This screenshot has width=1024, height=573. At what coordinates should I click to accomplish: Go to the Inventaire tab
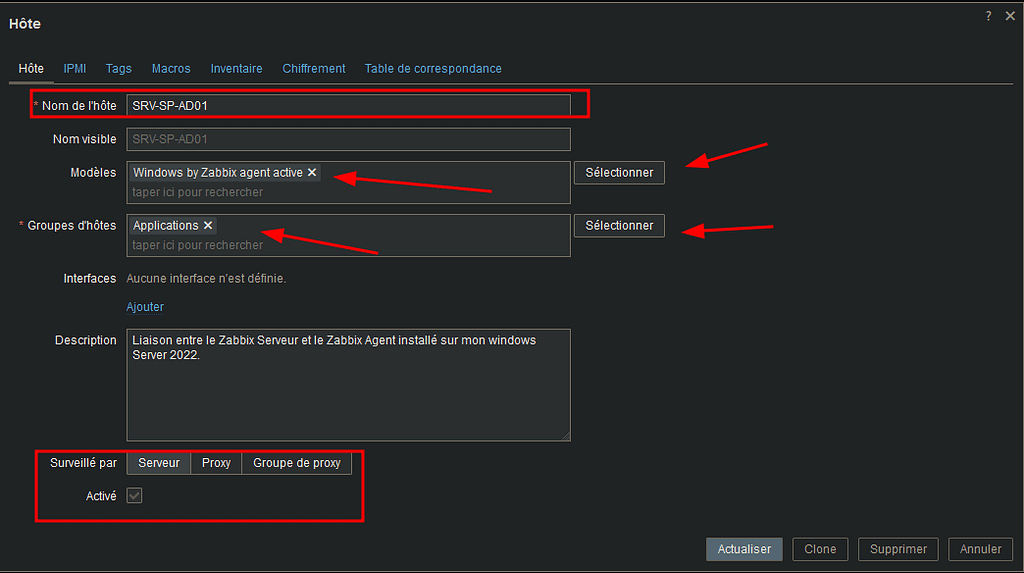point(236,69)
